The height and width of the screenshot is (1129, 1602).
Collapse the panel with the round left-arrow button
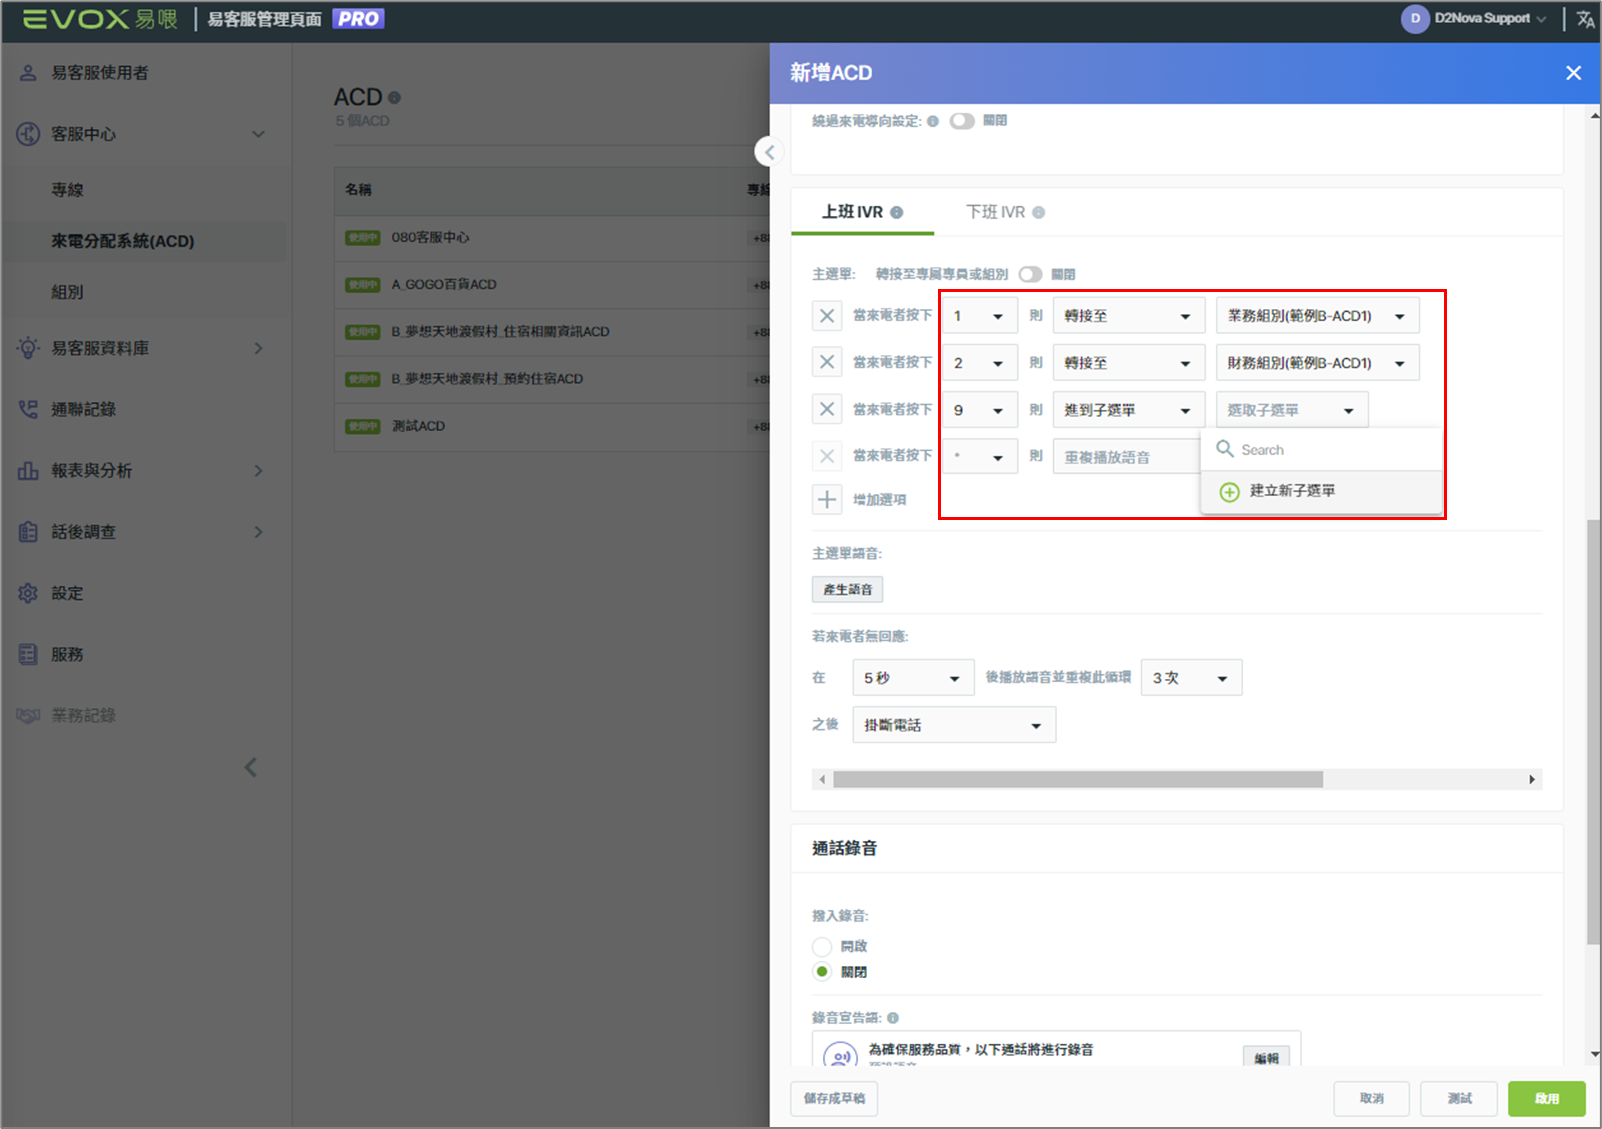(x=768, y=152)
